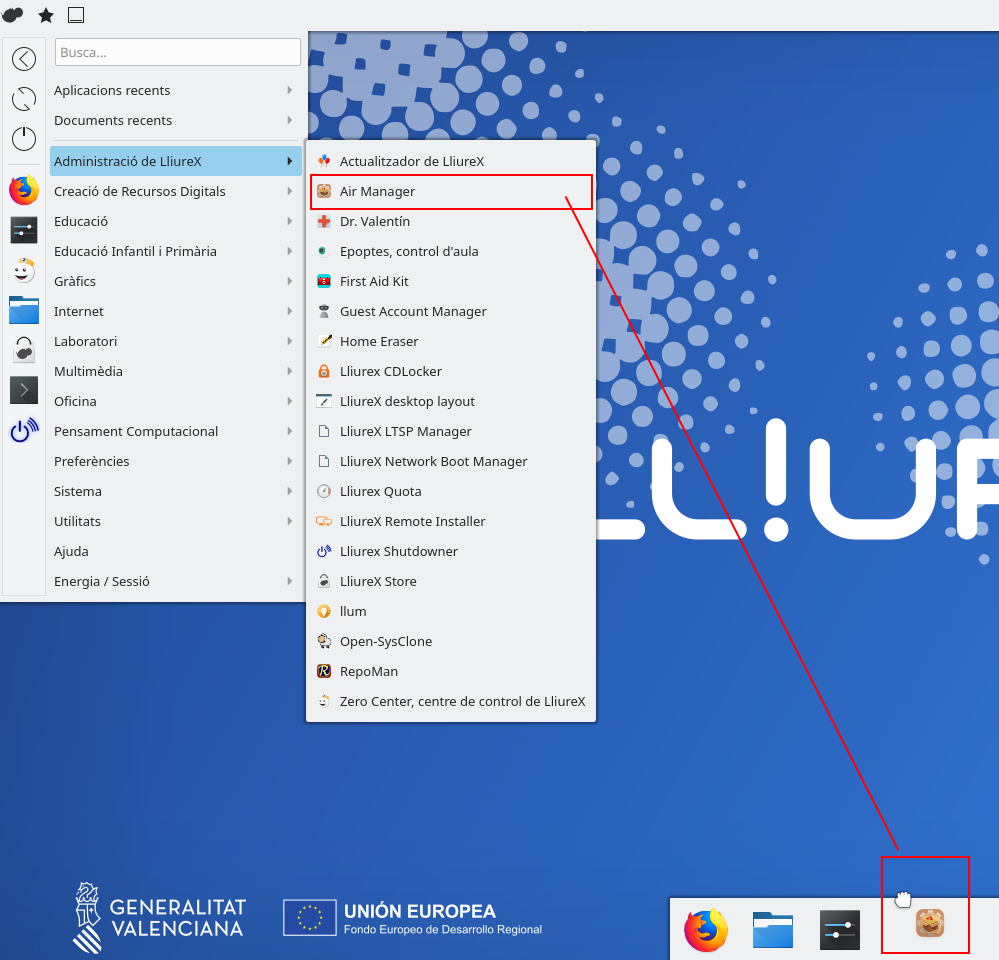Click the smiley face Zero Center sidebar icon
999x960 pixels.
[24, 270]
